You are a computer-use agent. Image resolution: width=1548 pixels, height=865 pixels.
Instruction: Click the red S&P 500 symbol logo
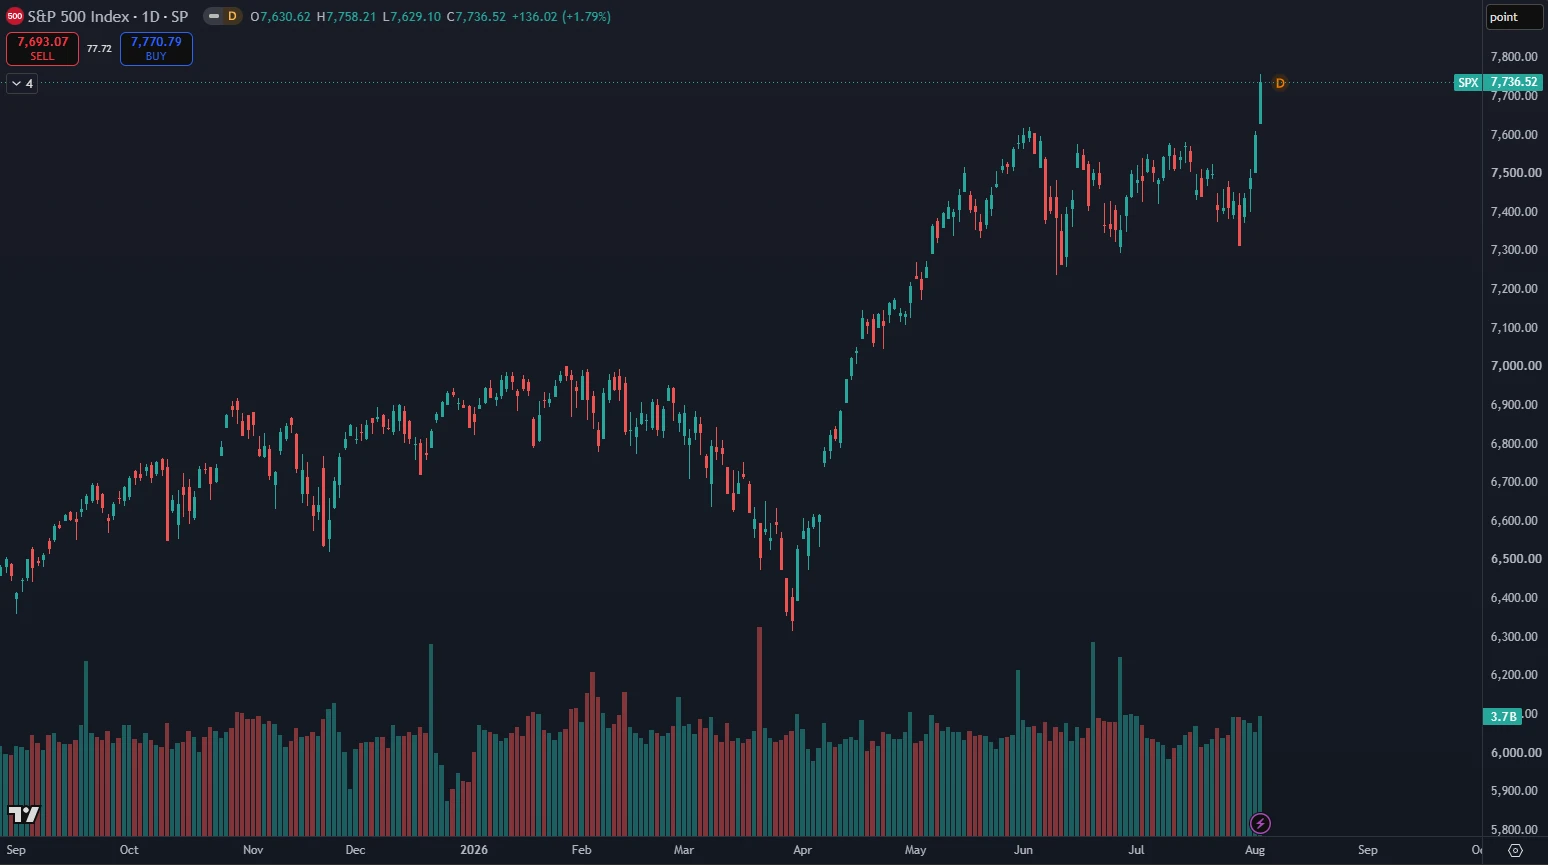click(15, 16)
